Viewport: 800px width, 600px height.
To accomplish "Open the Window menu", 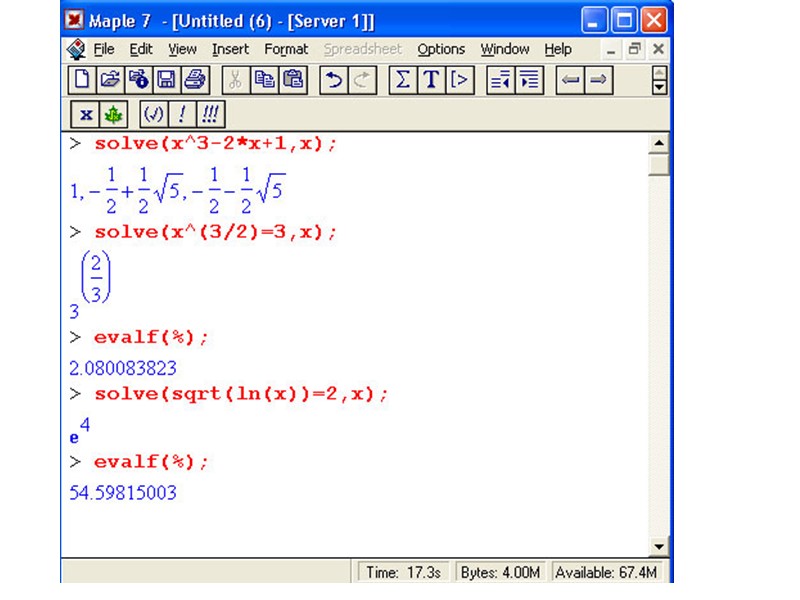I will click(505, 49).
